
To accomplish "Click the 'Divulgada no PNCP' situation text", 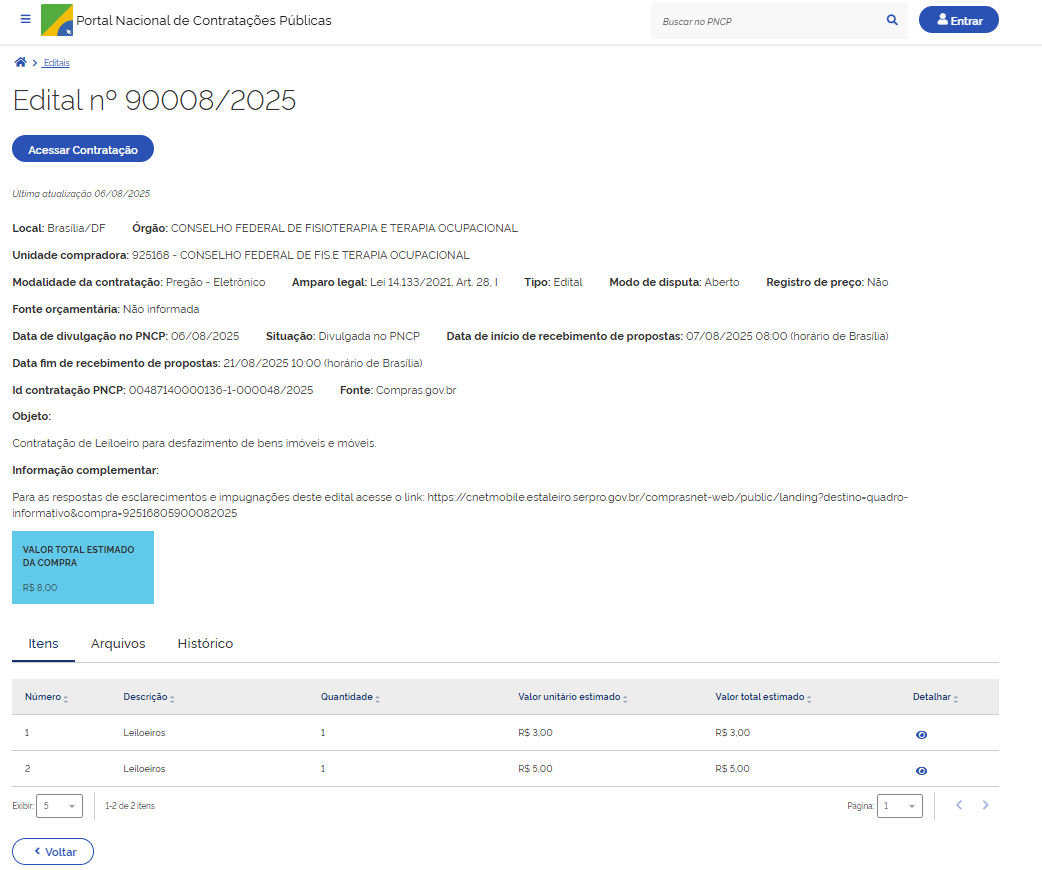I will (369, 336).
